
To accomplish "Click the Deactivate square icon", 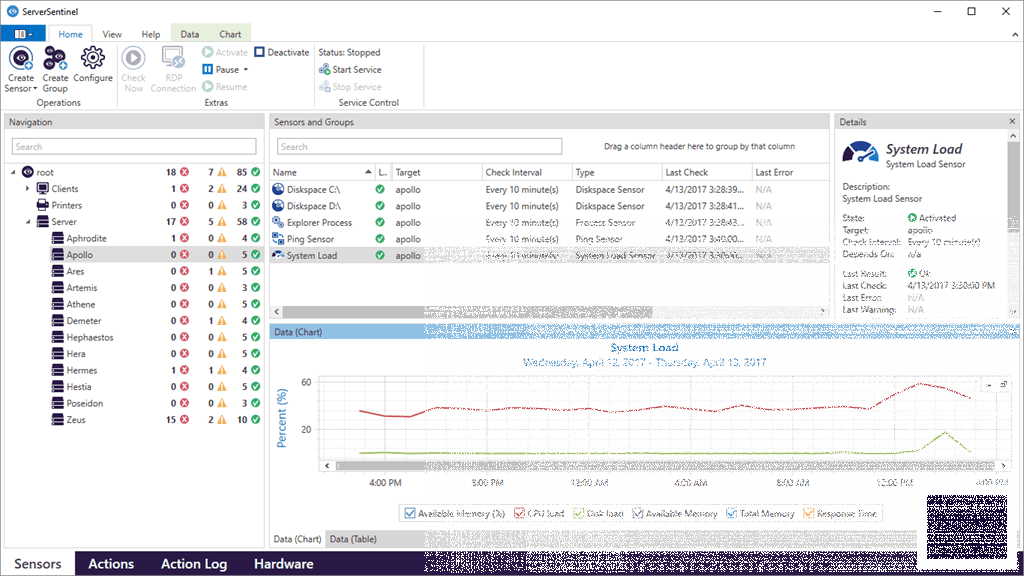I will (260, 53).
